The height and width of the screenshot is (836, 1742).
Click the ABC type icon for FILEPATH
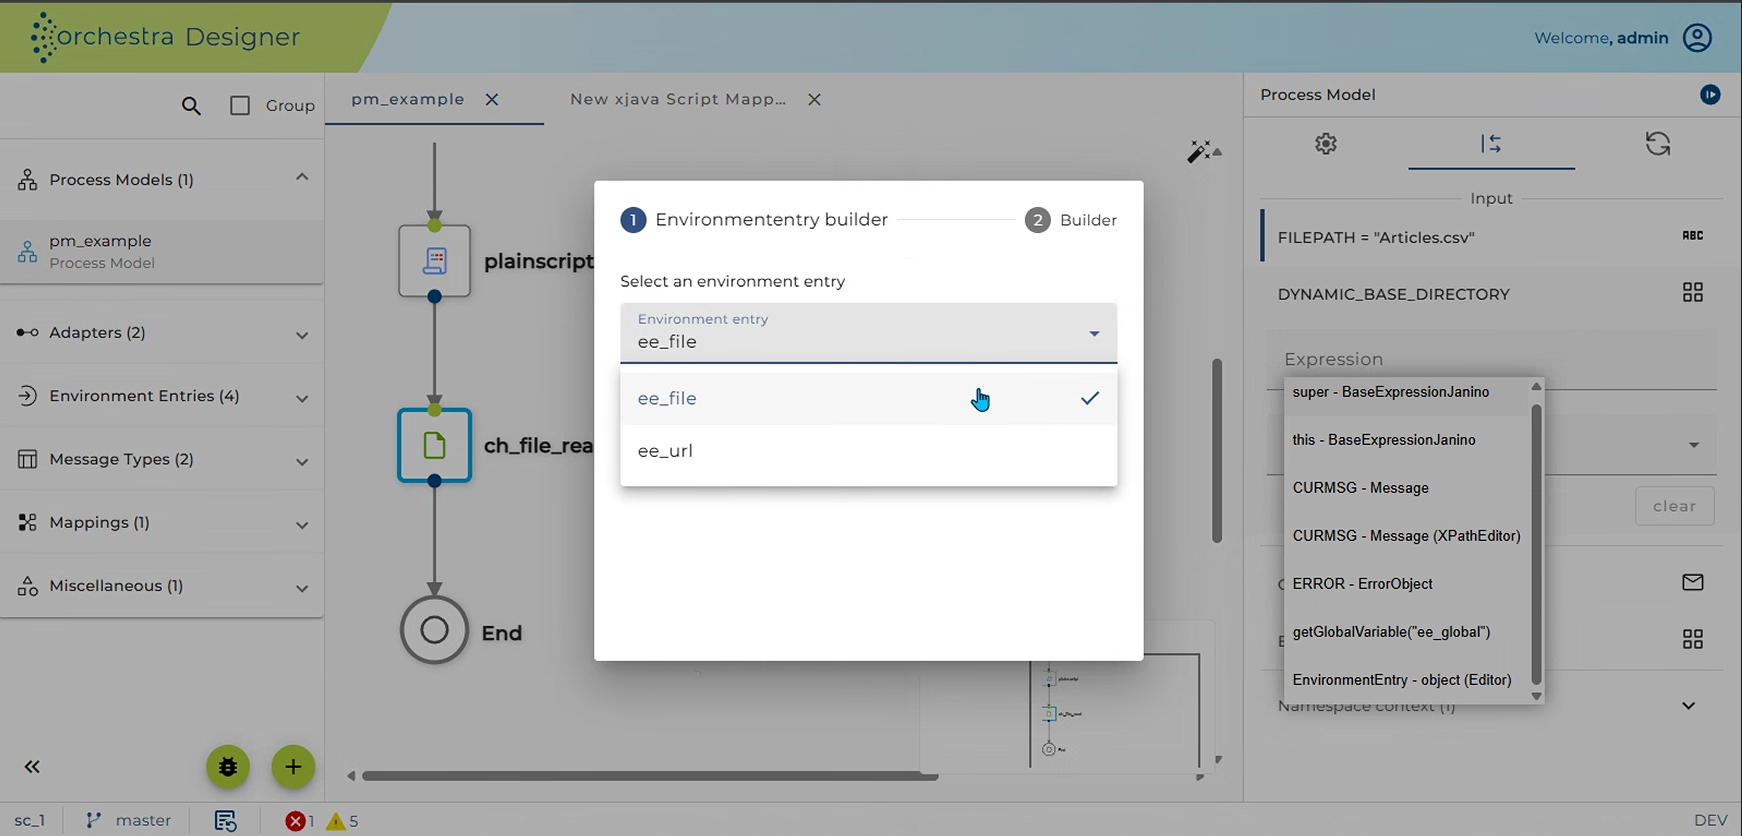point(1693,236)
